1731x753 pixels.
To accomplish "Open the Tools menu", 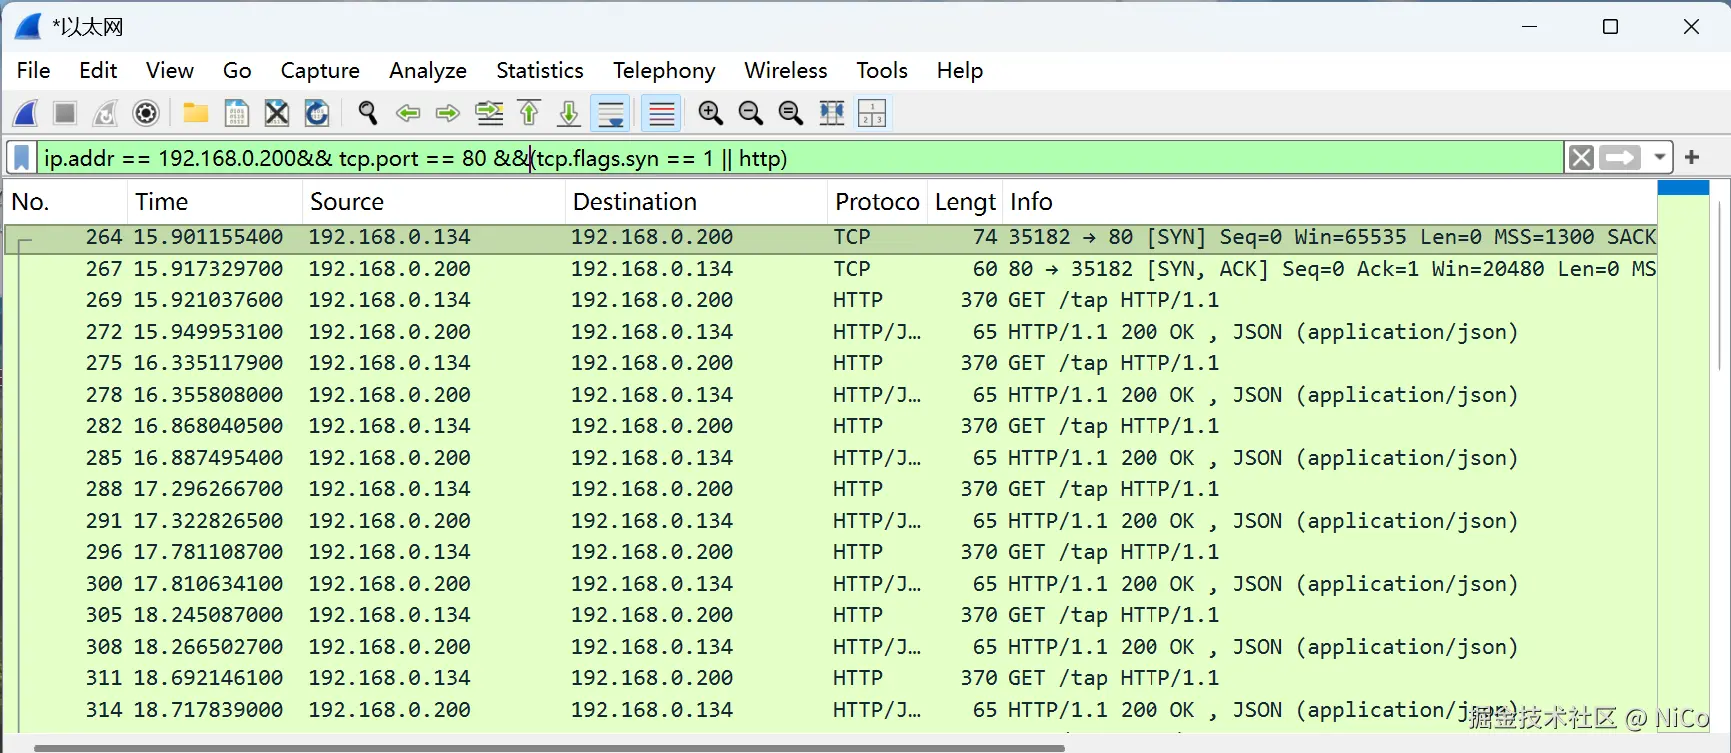I will (x=882, y=70).
